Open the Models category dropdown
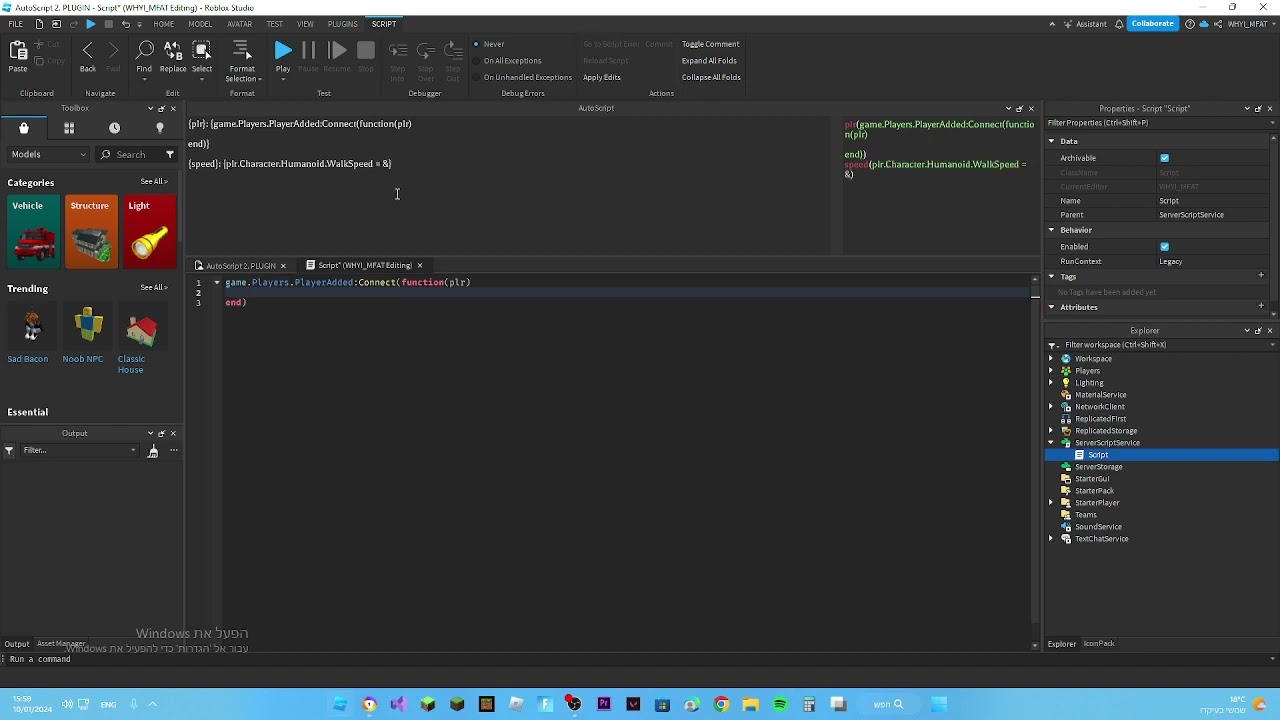Image resolution: width=1280 pixels, height=720 pixels. pyautogui.click(x=48, y=155)
